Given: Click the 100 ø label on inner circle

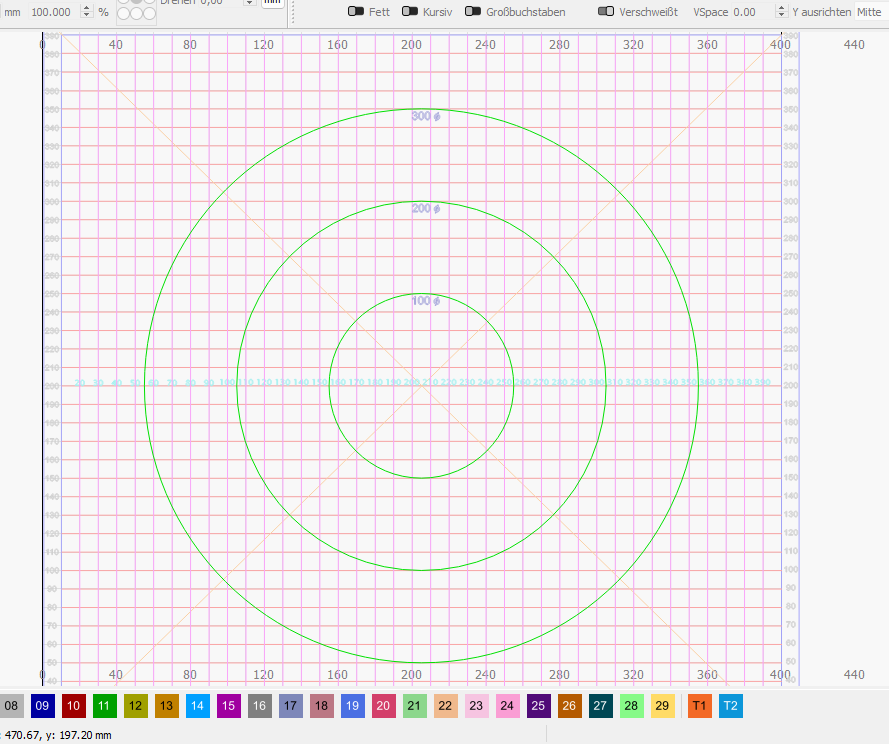Looking at the screenshot, I should (426, 301).
